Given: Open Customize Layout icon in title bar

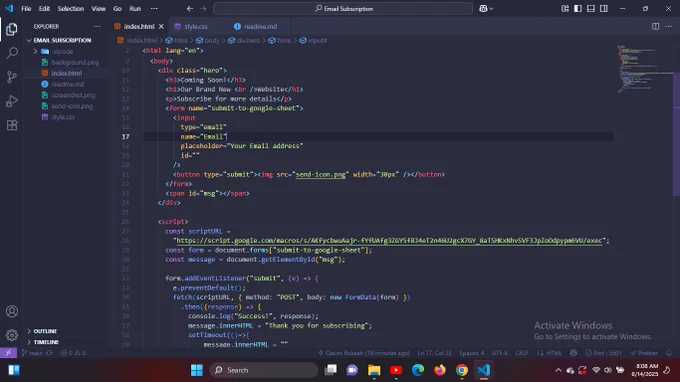Looking at the screenshot, I should 565,9.
